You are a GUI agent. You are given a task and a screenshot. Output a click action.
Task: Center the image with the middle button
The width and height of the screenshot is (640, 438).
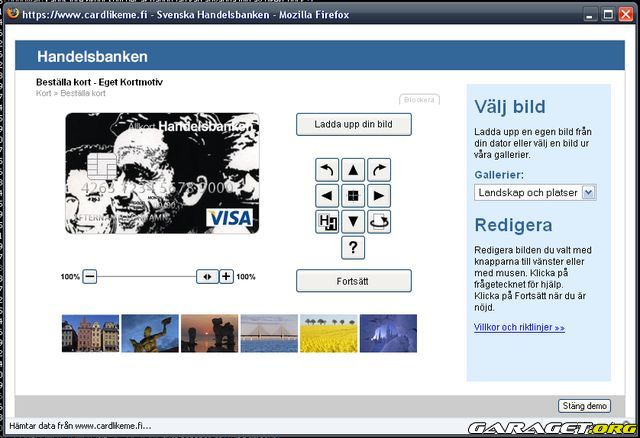click(353, 196)
